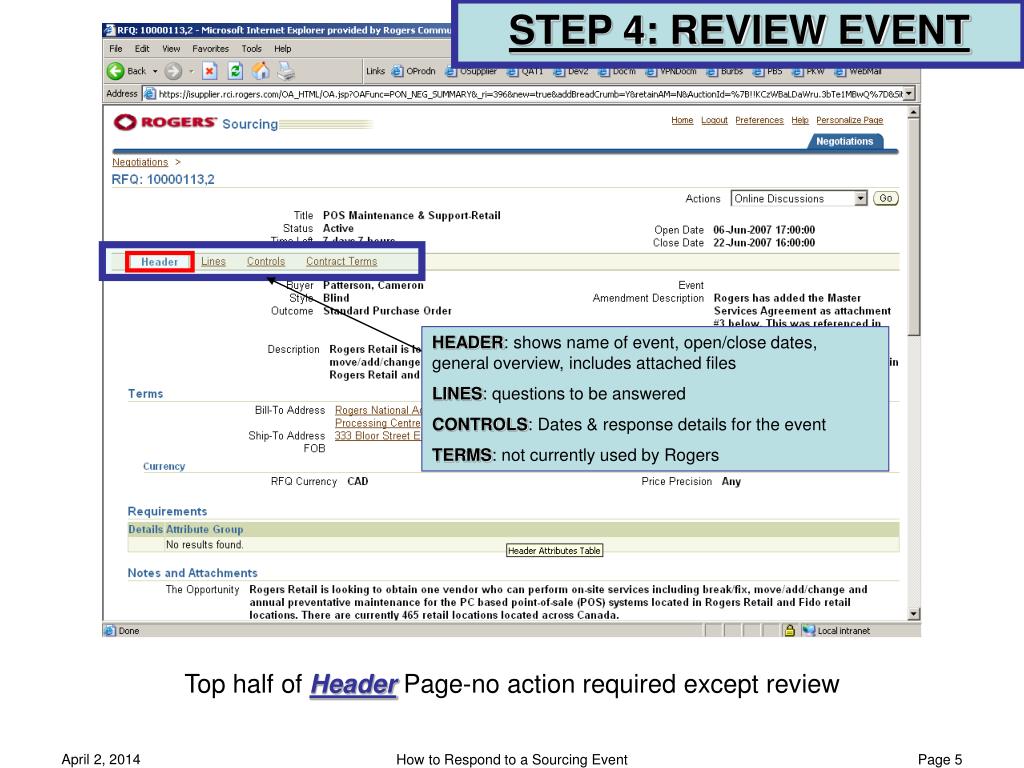Switch to the Controls subtab
The width and height of the screenshot is (1024, 768).
click(x=266, y=261)
